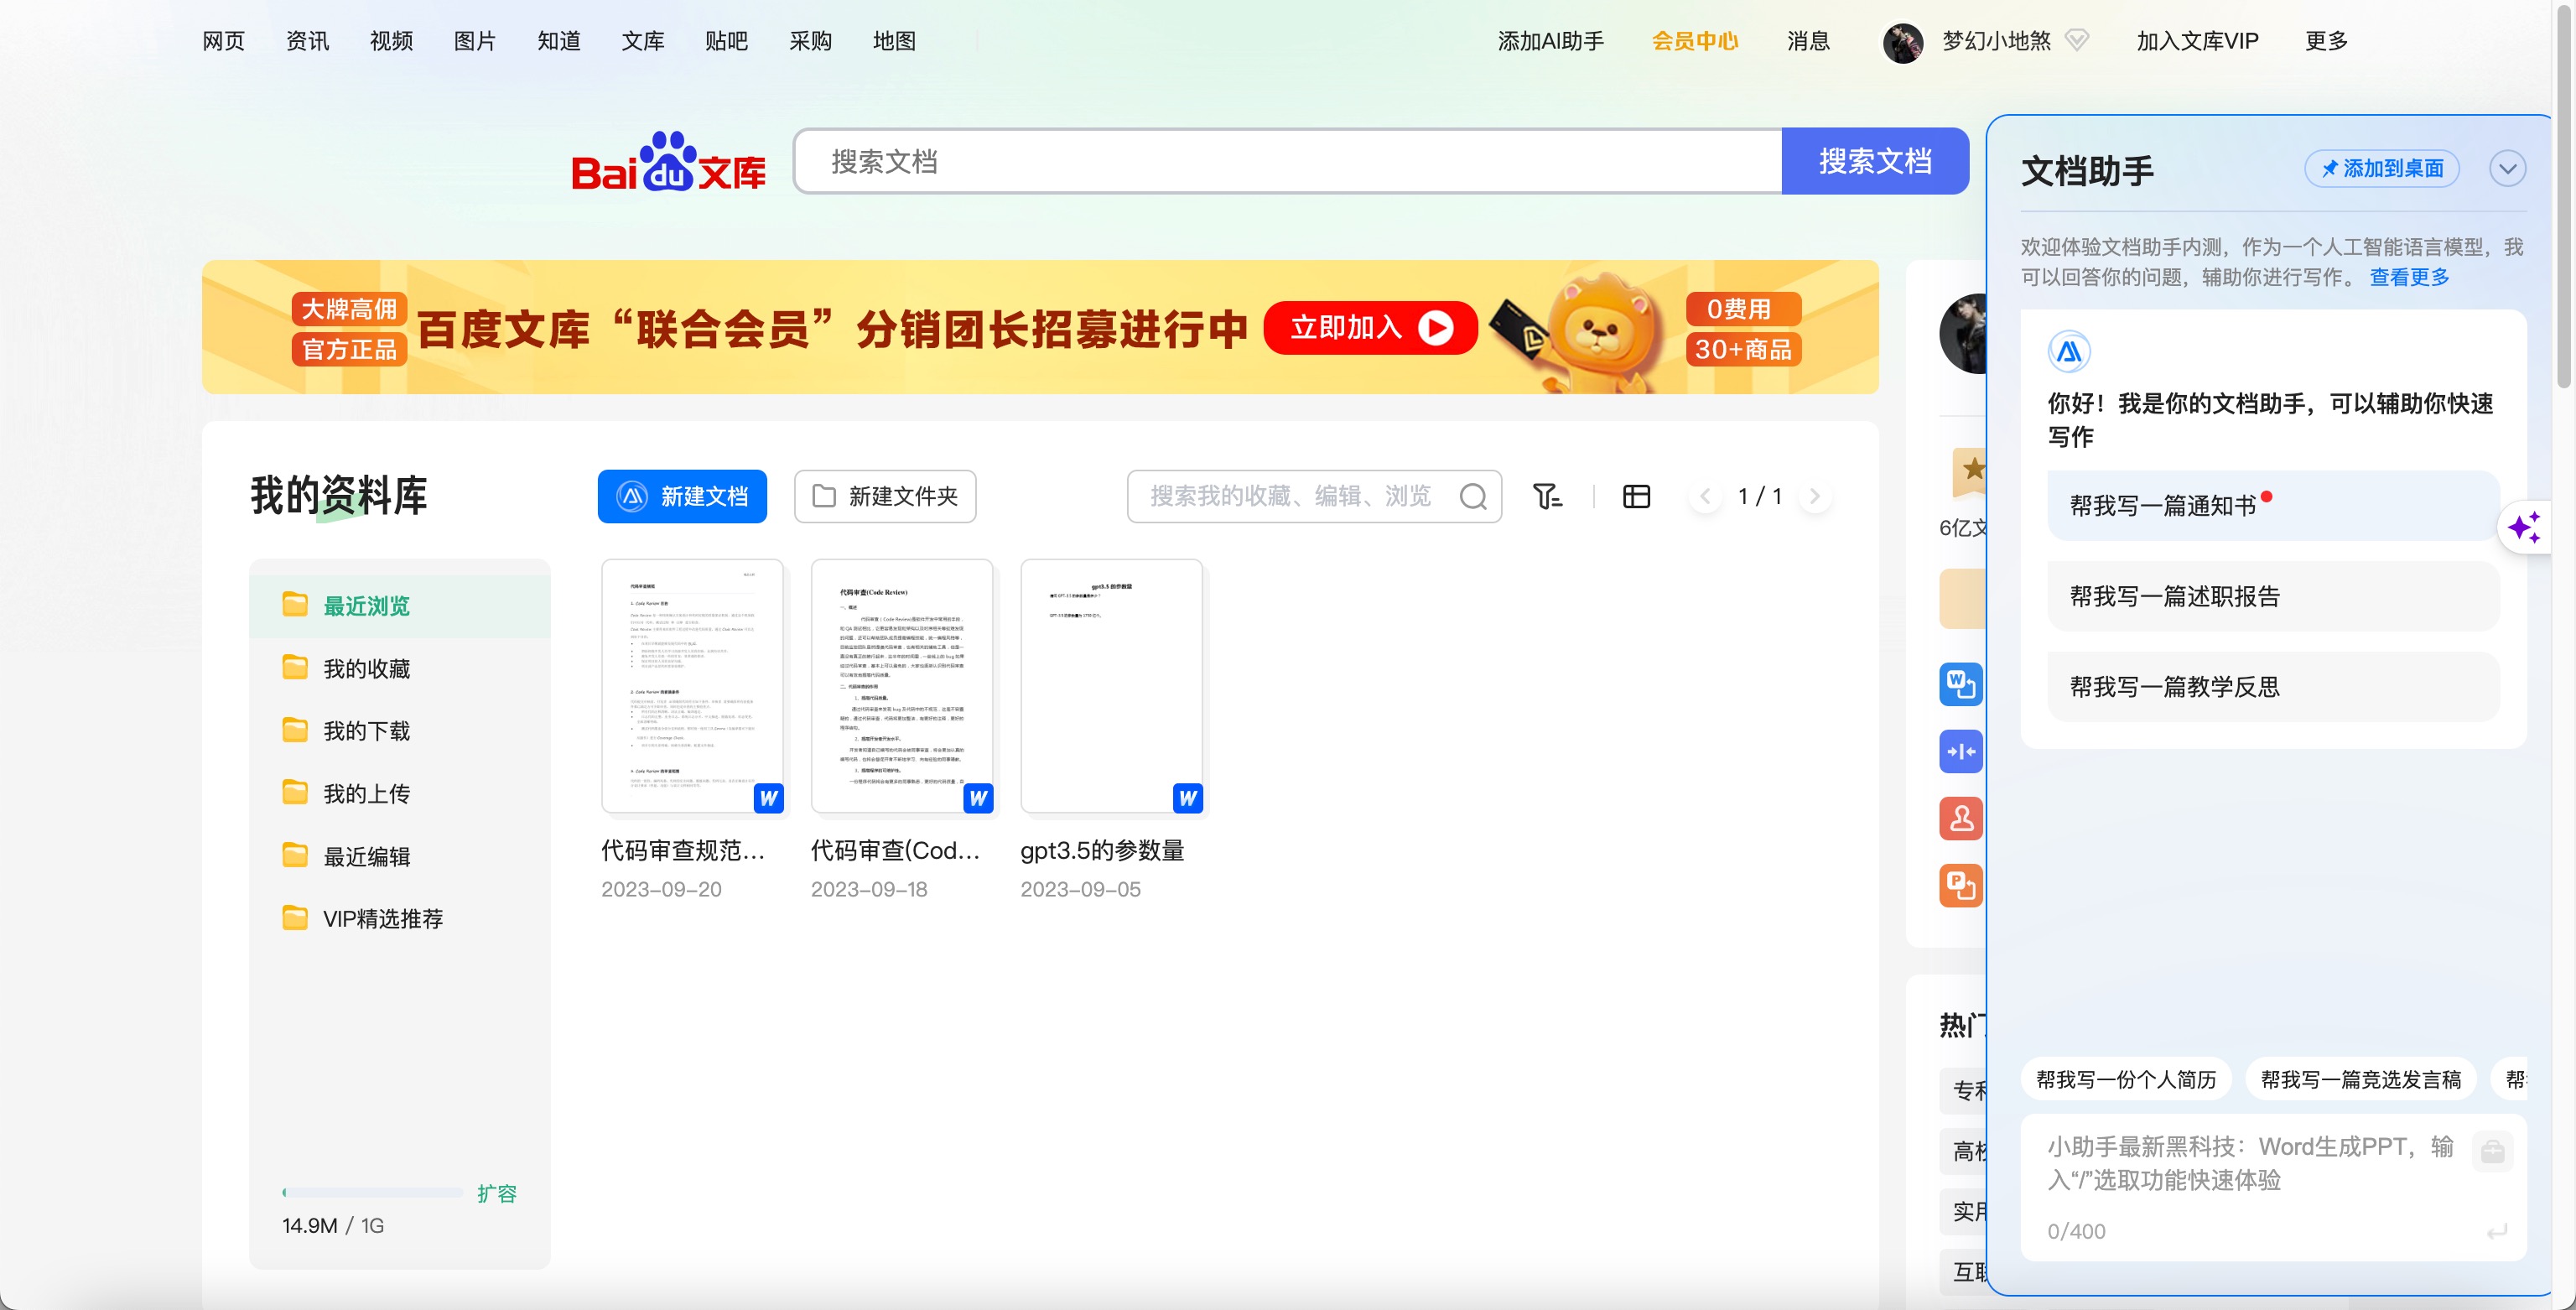Click 添加到桌面 pin button

coord(2381,168)
